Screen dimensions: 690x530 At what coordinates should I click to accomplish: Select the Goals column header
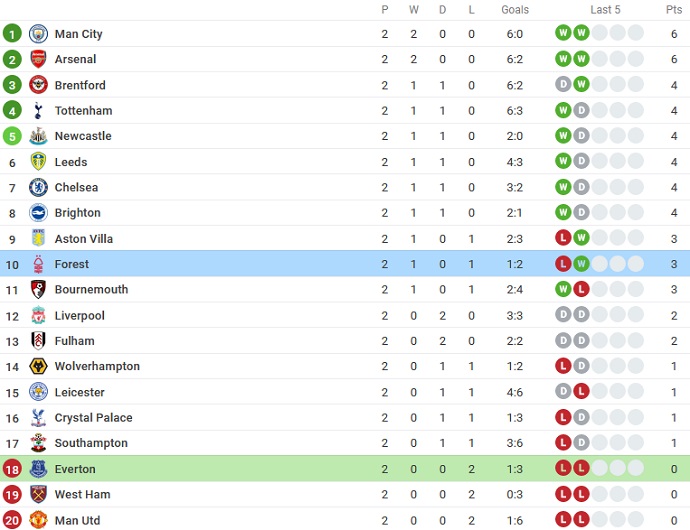pos(515,10)
